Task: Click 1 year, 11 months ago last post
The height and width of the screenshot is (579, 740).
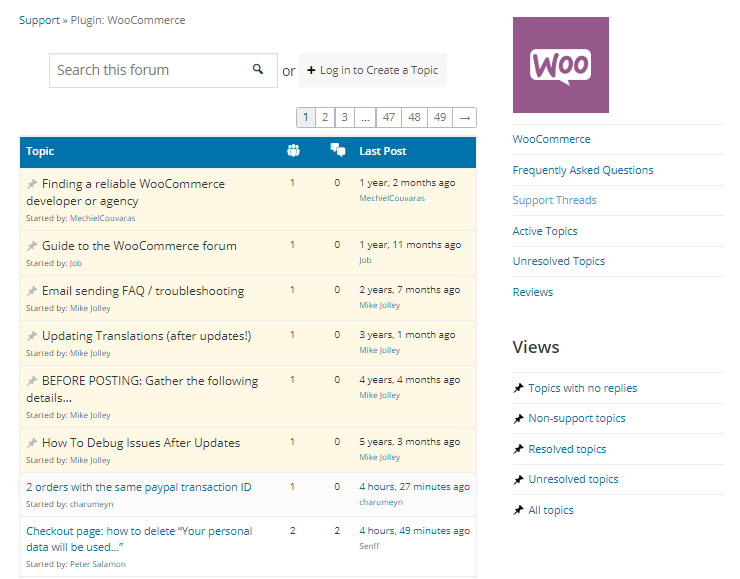Action: [x=410, y=245]
